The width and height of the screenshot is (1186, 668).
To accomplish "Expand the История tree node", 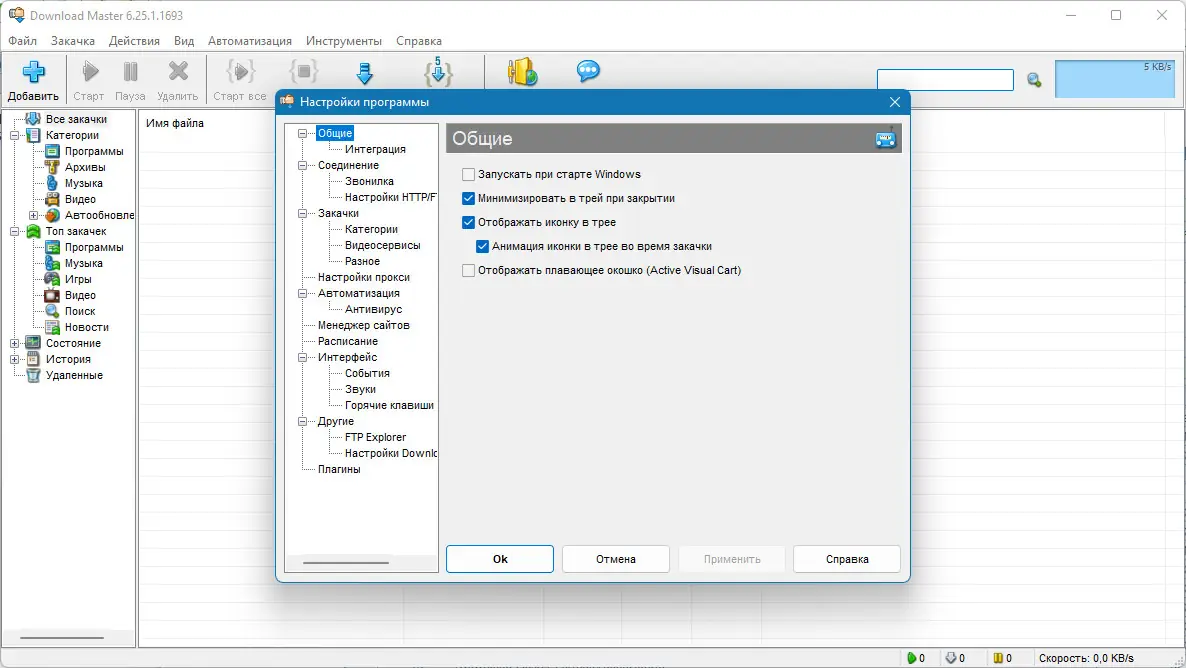I will tap(14, 359).
